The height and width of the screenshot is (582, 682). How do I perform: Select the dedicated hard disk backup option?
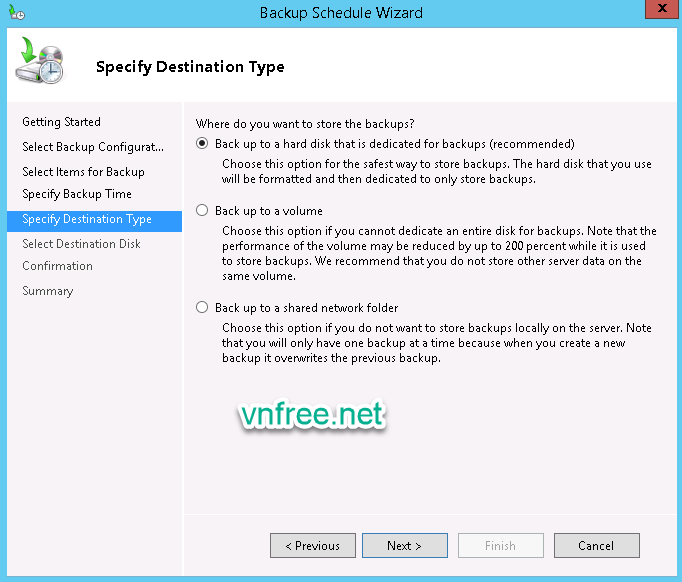(x=203, y=144)
